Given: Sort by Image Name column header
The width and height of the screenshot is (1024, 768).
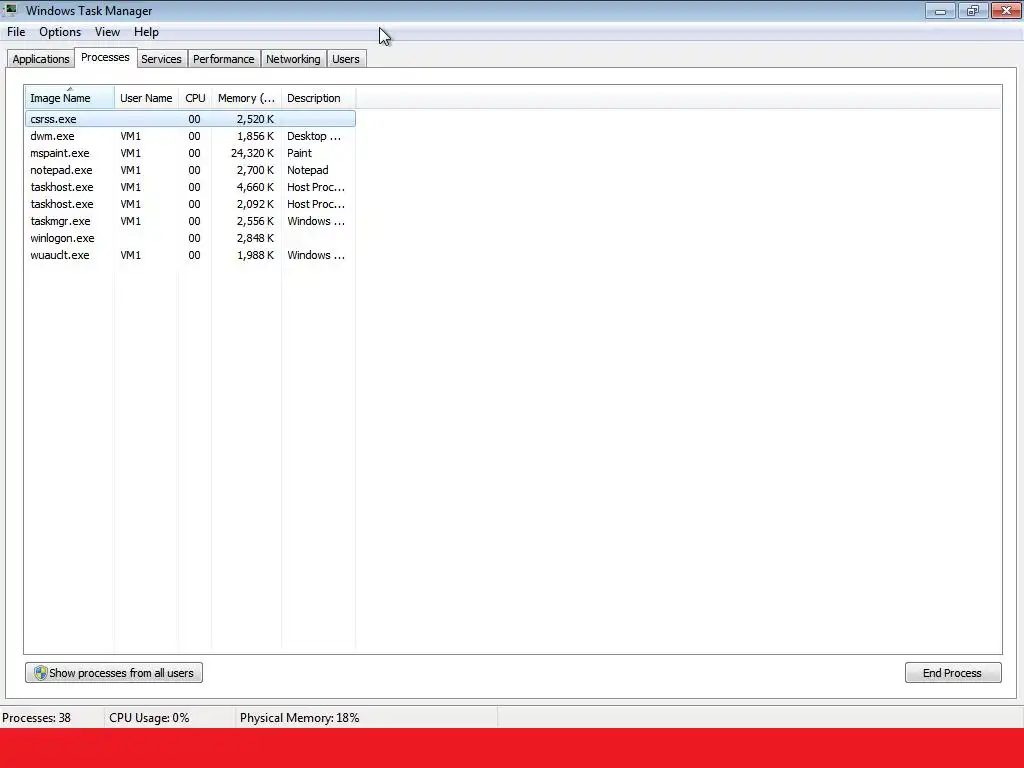Looking at the screenshot, I should (70, 98).
